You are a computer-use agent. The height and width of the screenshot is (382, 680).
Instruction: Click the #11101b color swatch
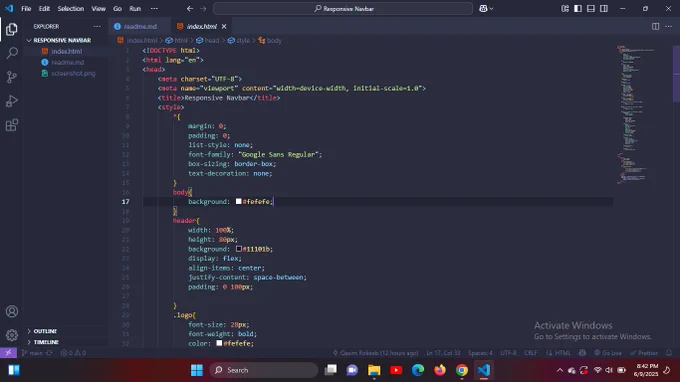coord(239,249)
